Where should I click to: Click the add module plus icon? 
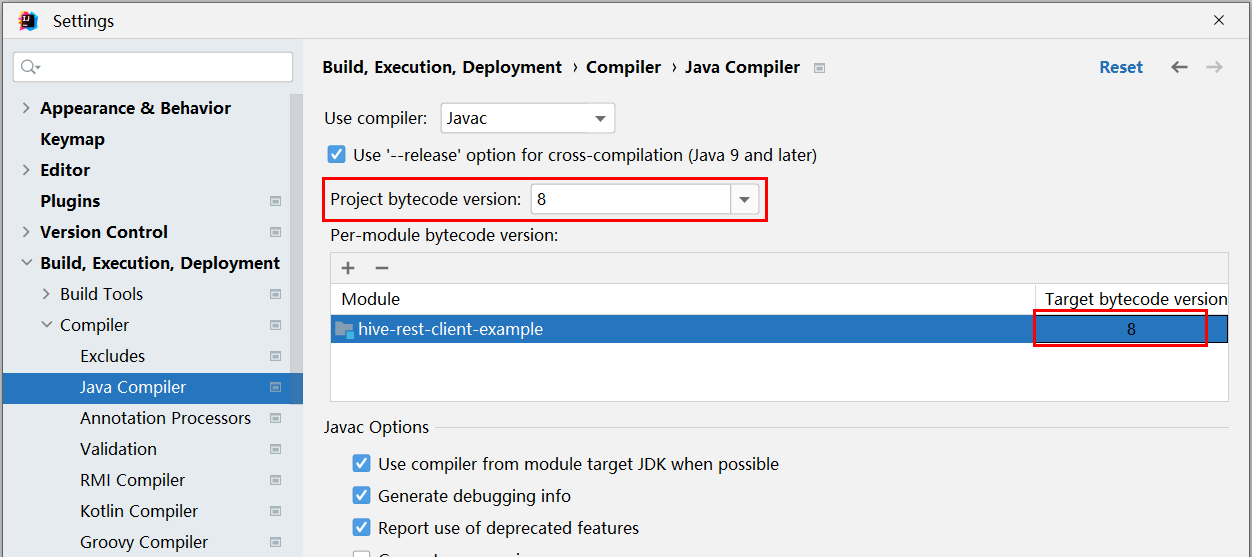point(348,268)
